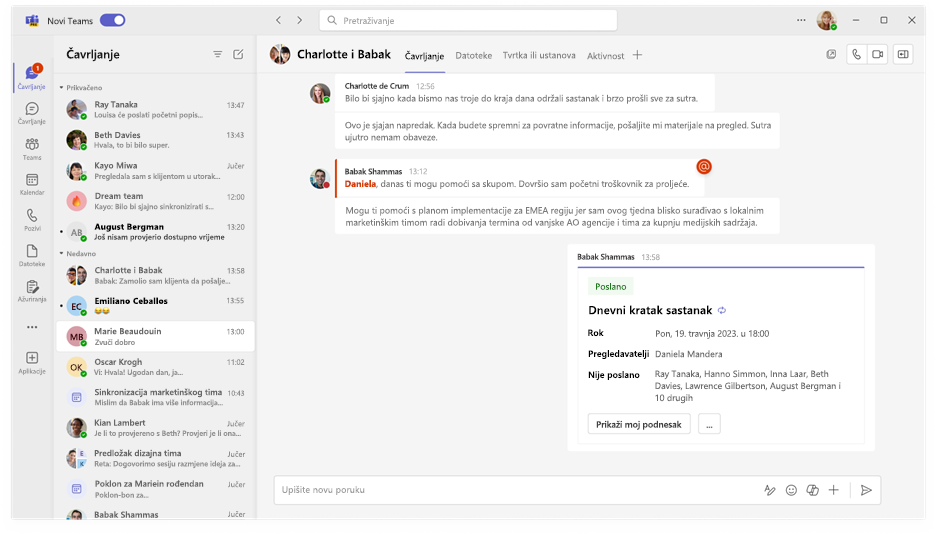Open chat with Ray Tanaka
The height and width of the screenshot is (535, 936).
(155, 109)
